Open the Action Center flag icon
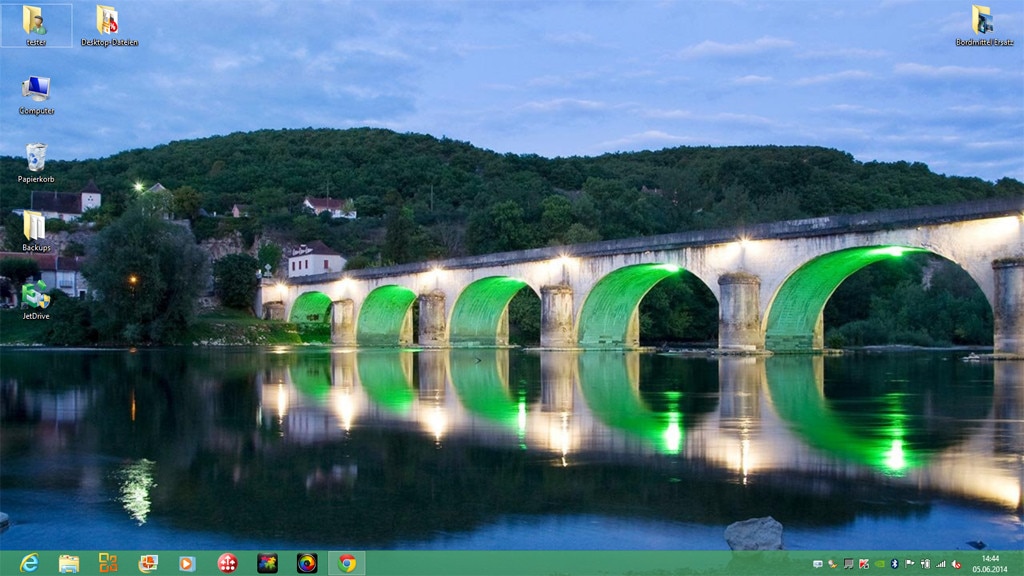The image size is (1024, 576). click(910, 563)
